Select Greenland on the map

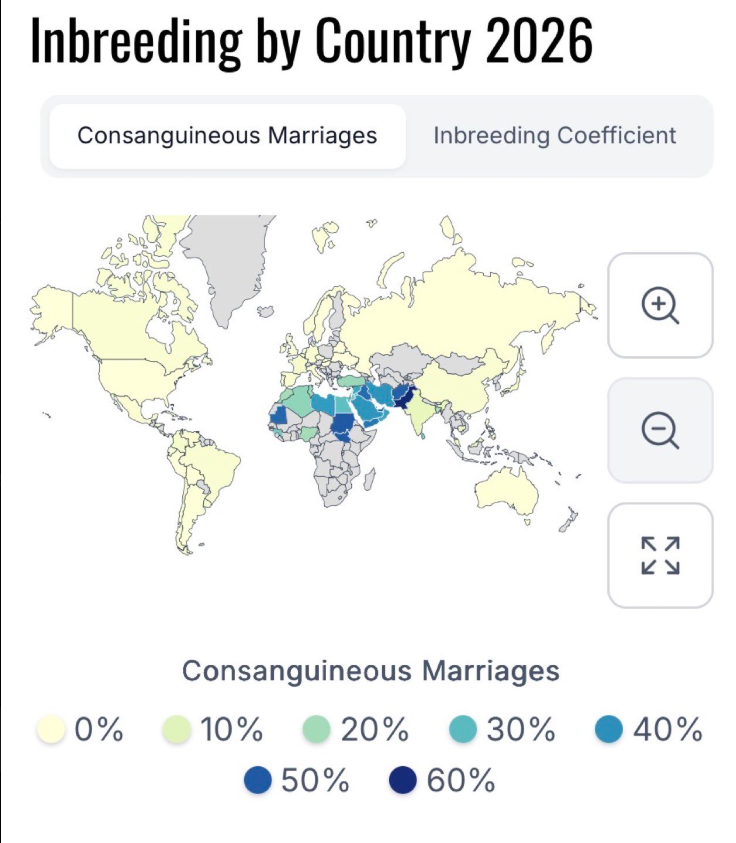pos(228,263)
